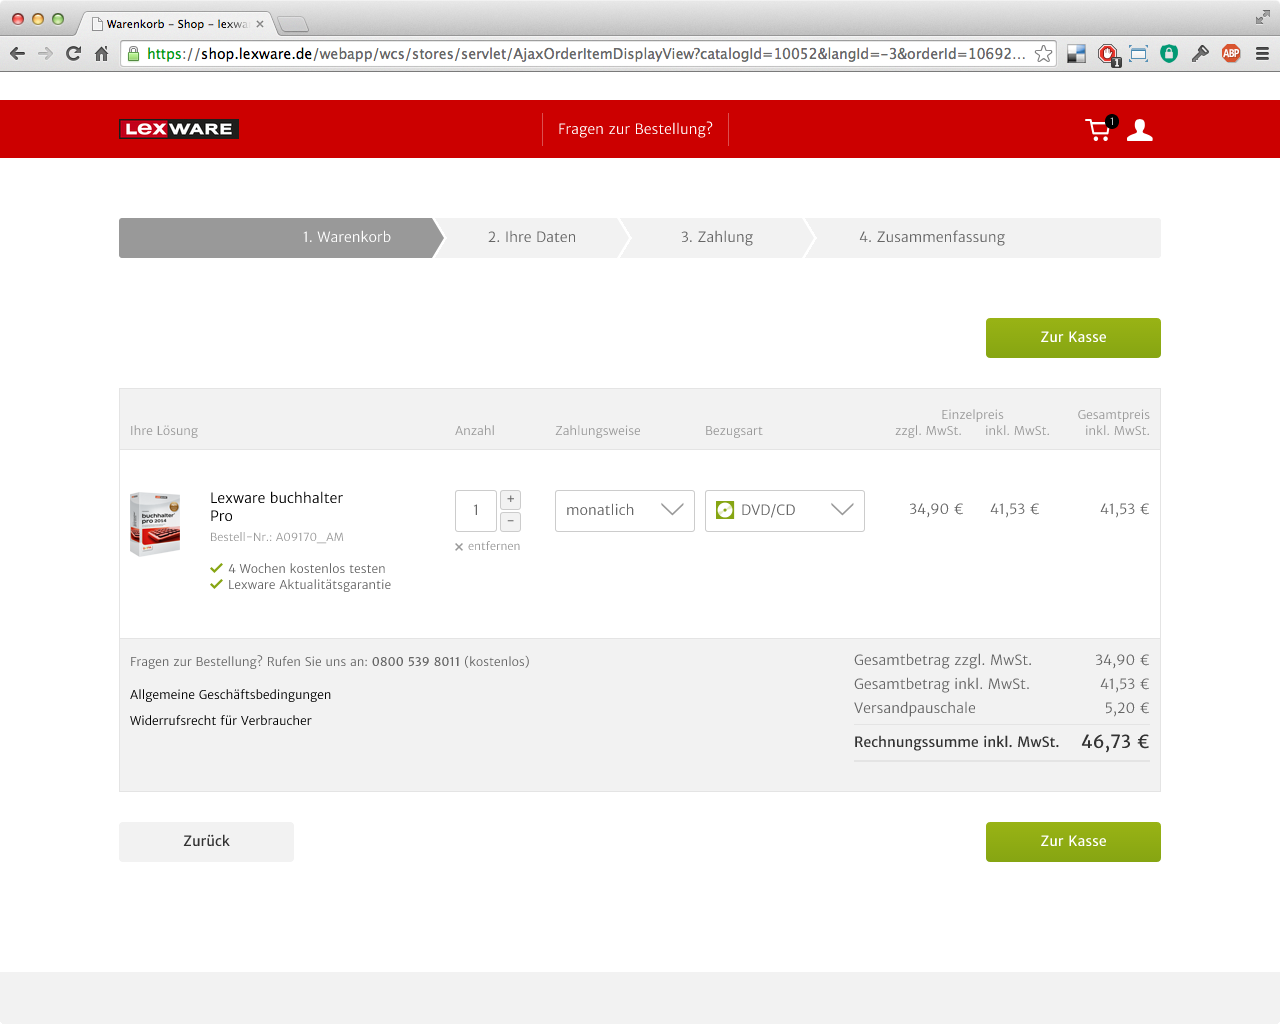Toggle fullscreen with the expand arrows
Viewport: 1280px width, 1024px height.
coord(1262,17)
